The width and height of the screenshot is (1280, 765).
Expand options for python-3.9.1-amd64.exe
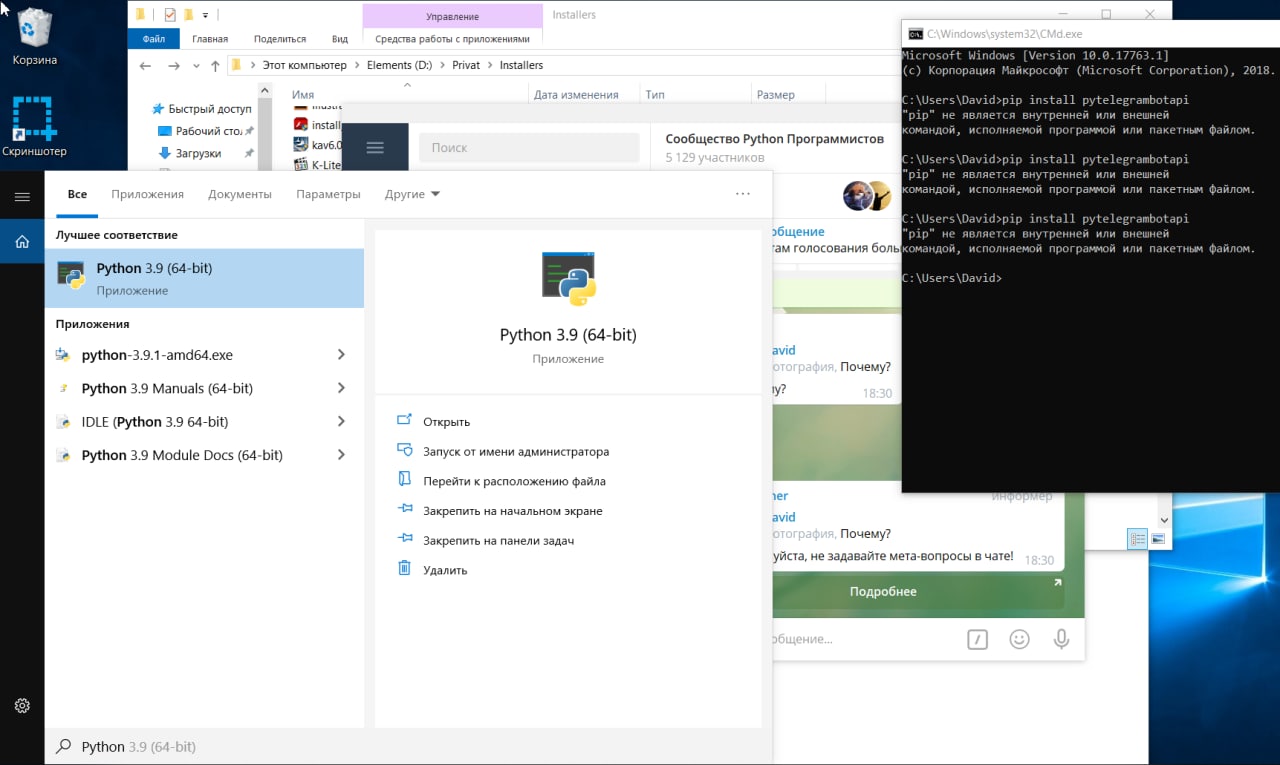341,355
